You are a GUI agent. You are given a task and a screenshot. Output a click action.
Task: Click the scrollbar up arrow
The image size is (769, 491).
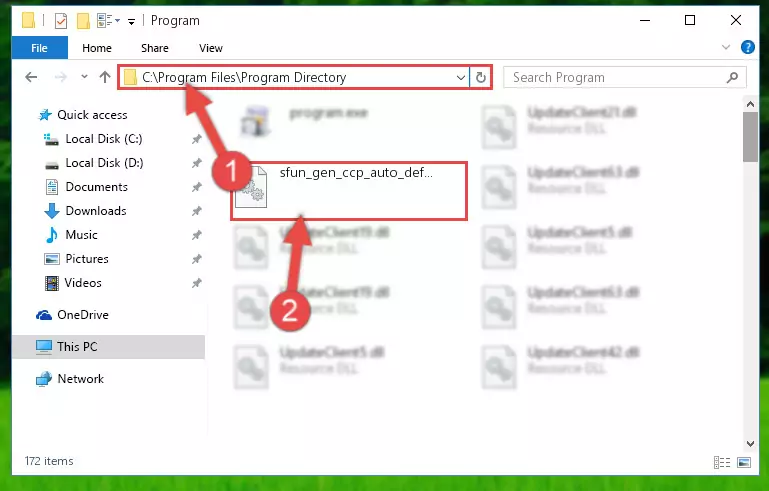tap(750, 104)
